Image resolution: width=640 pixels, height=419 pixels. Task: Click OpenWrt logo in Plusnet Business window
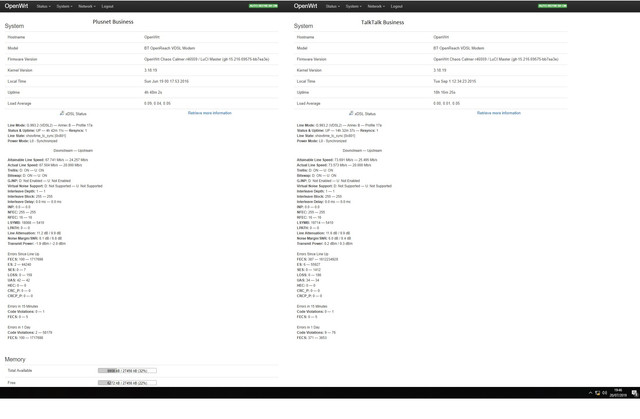point(16,6)
